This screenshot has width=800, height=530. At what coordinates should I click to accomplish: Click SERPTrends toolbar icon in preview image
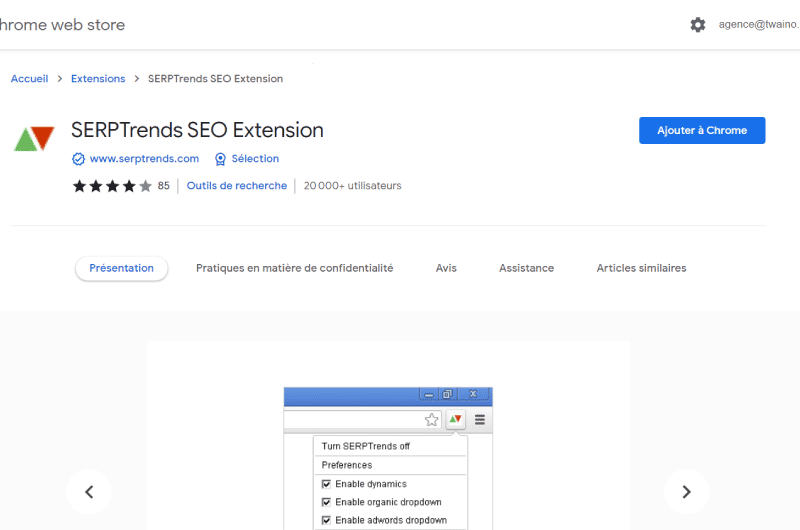point(455,419)
